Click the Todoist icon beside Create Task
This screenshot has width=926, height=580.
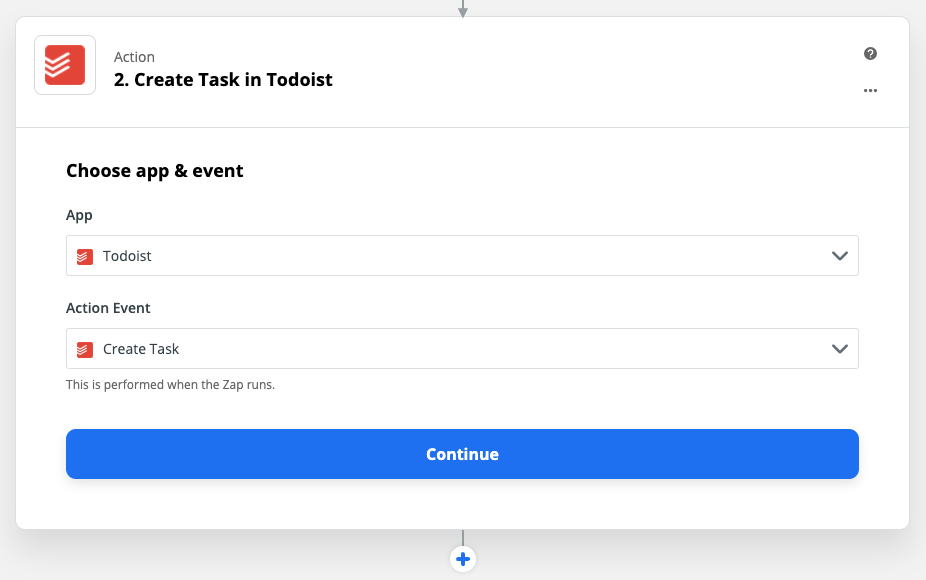click(x=86, y=349)
